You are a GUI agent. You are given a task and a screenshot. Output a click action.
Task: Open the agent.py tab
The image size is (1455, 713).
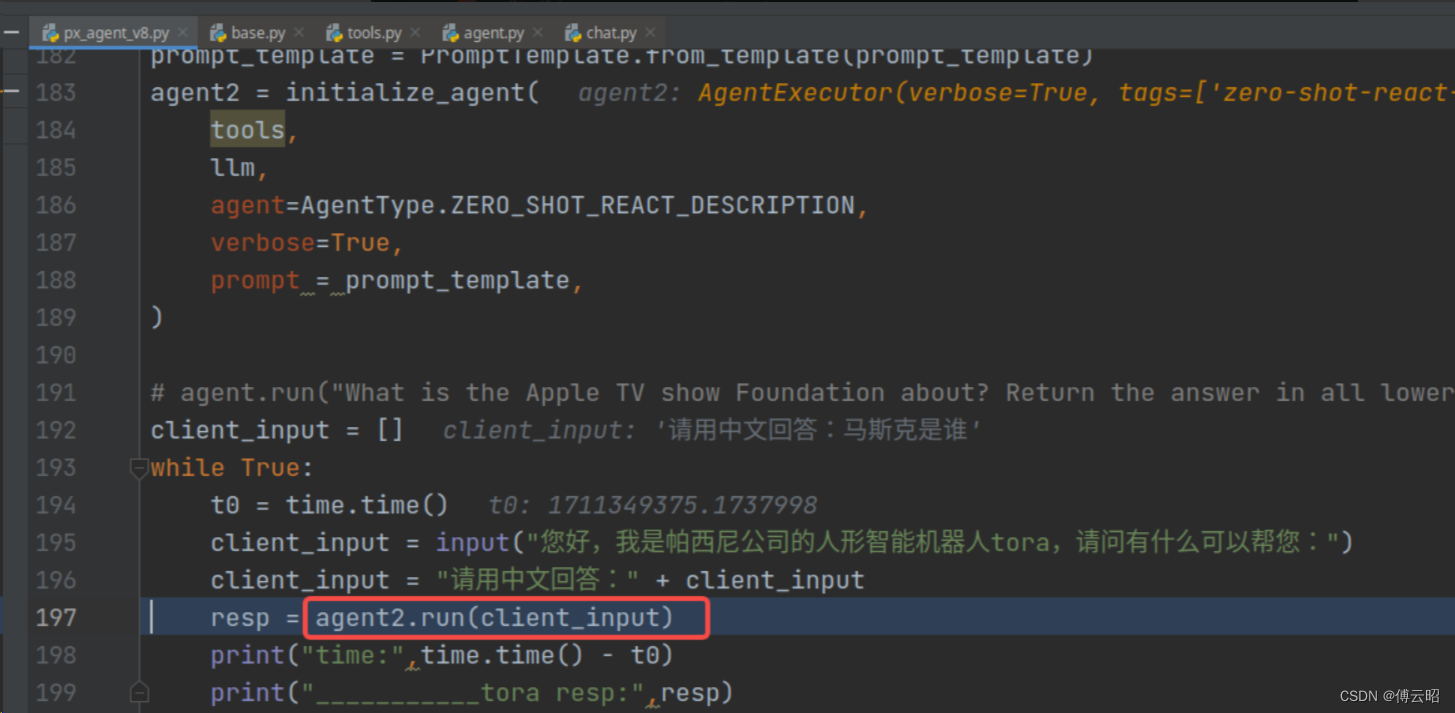pos(493,33)
